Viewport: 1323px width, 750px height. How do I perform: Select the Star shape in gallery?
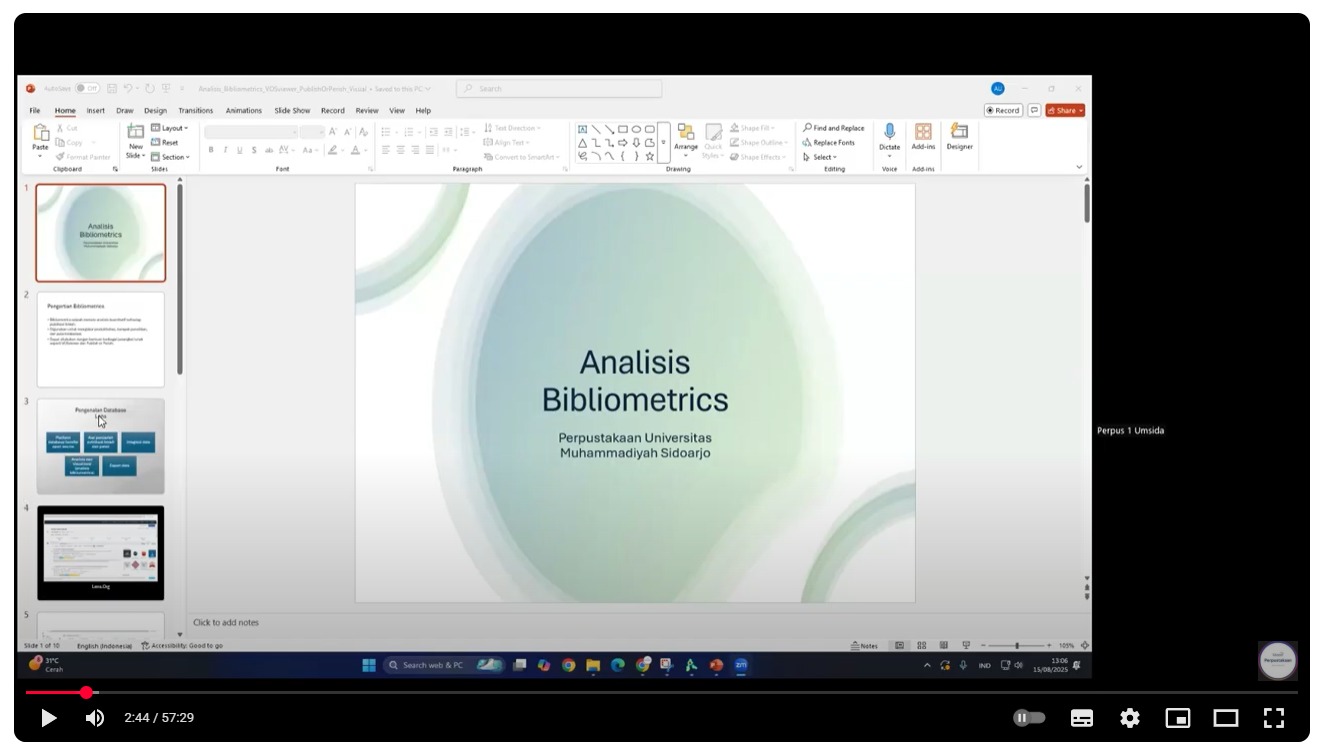pyautogui.click(x=650, y=156)
